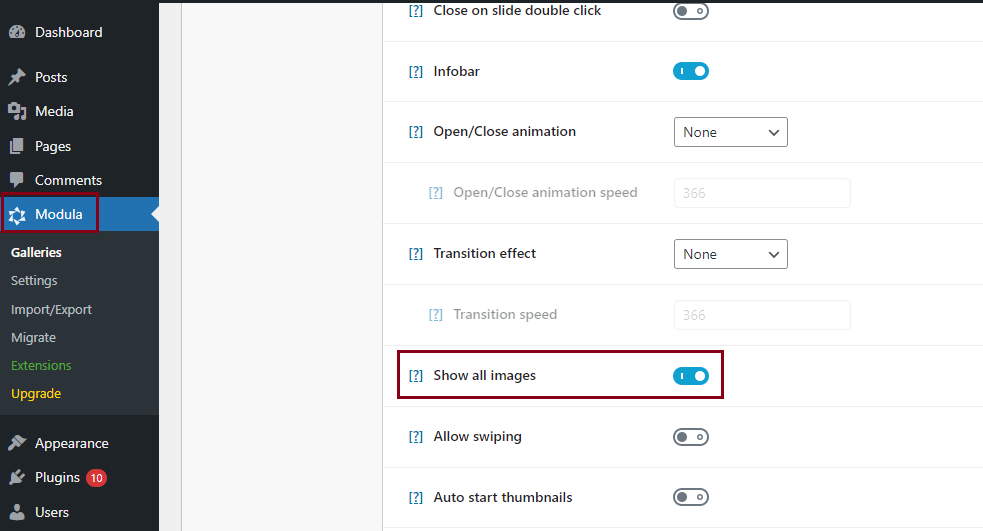
Task: Disable the Infobar toggle
Action: [x=691, y=71]
